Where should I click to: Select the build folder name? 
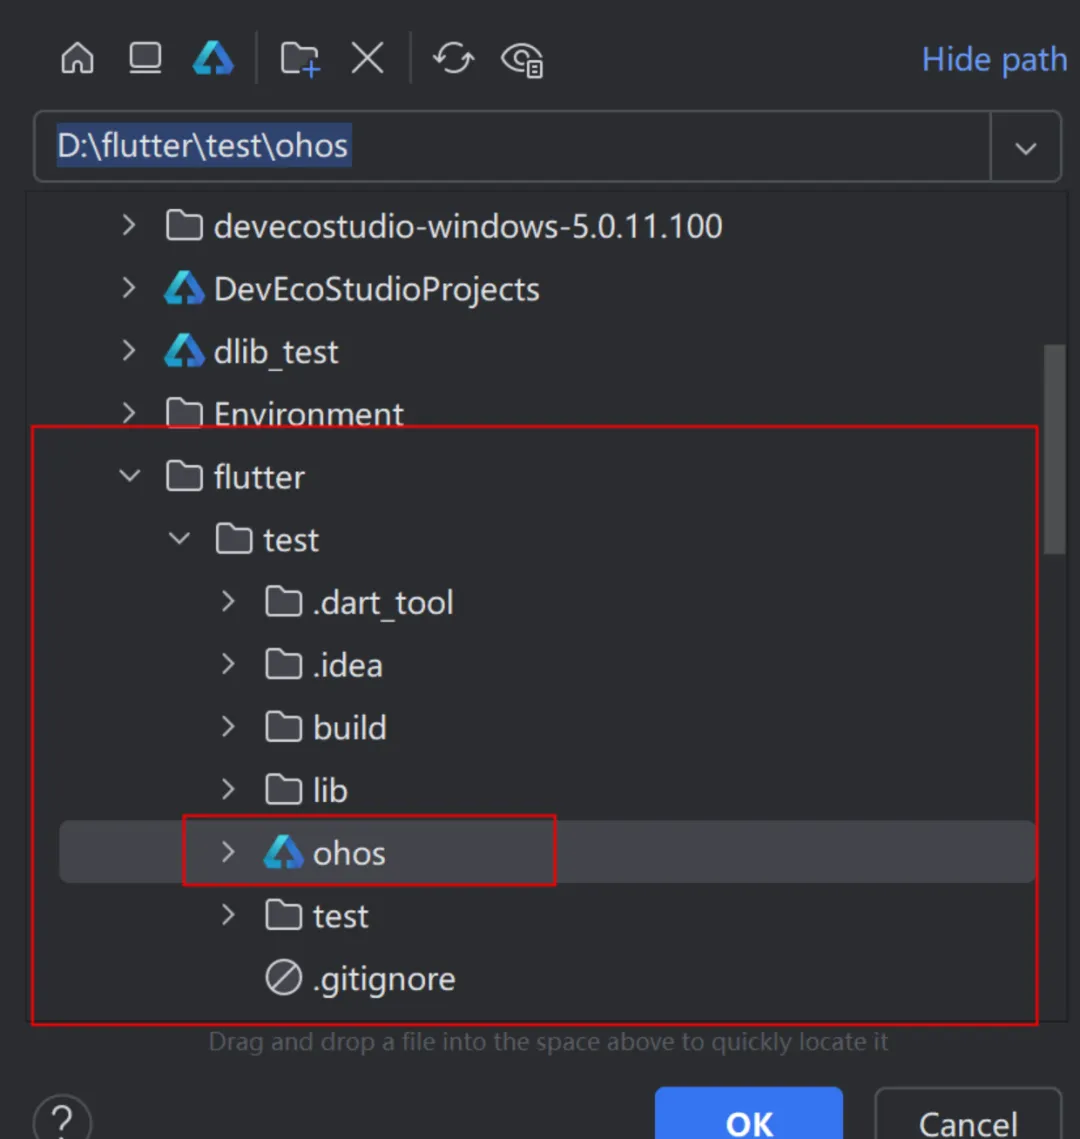pos(349,728)
